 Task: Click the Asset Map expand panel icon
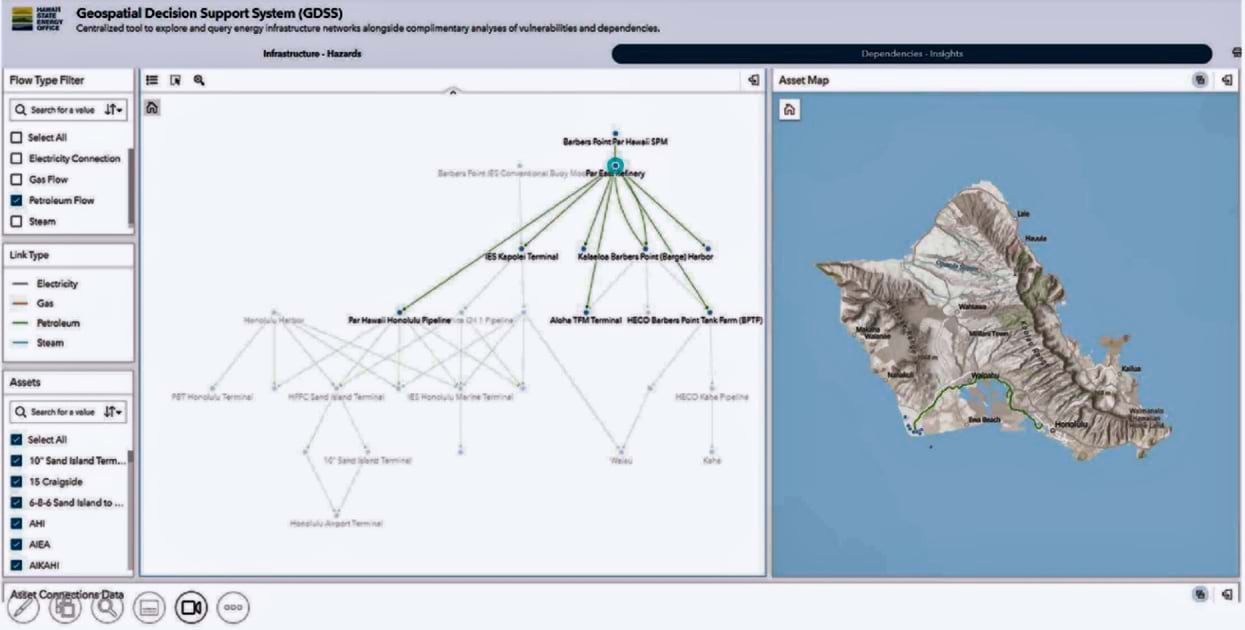[x=1226, y=80]
